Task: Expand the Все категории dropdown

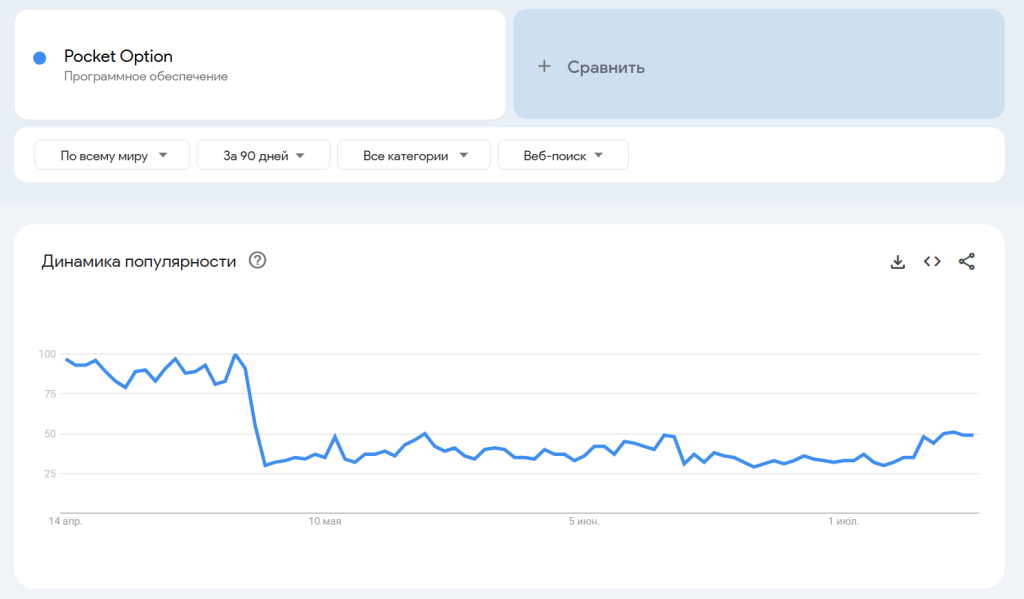Action: [414, 155]
